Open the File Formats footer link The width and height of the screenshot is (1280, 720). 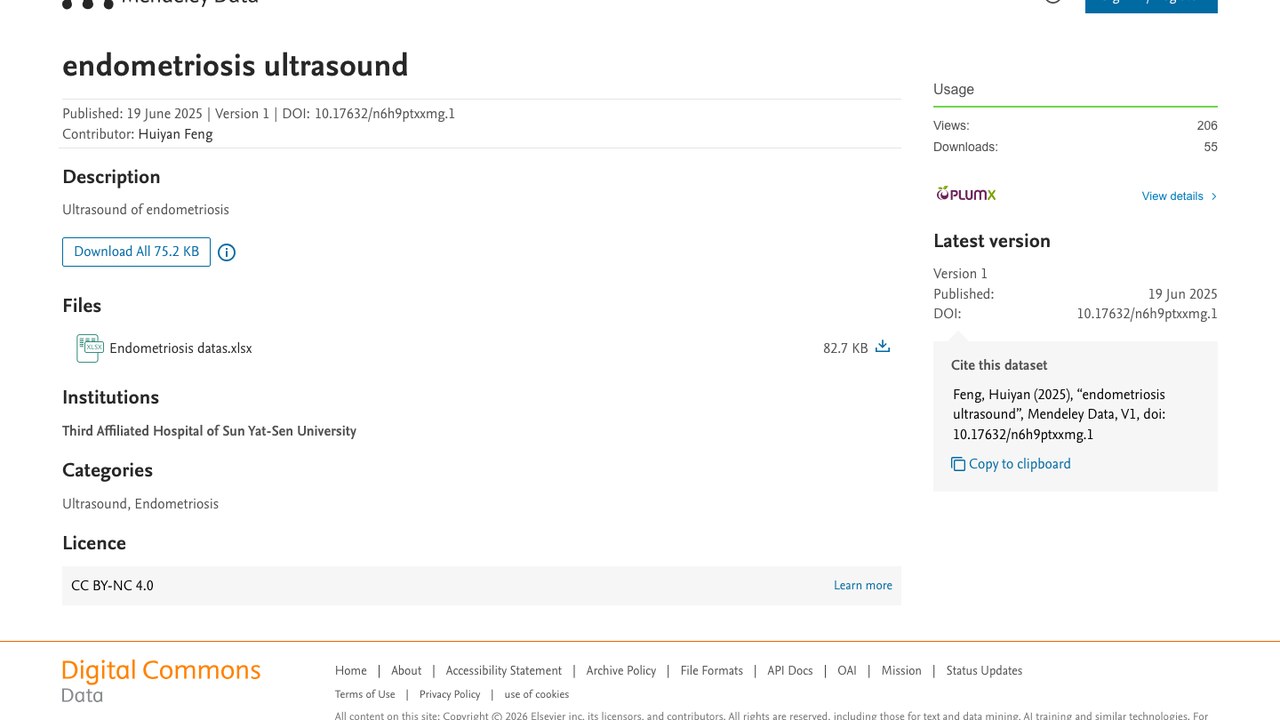[x=712, y=671]
